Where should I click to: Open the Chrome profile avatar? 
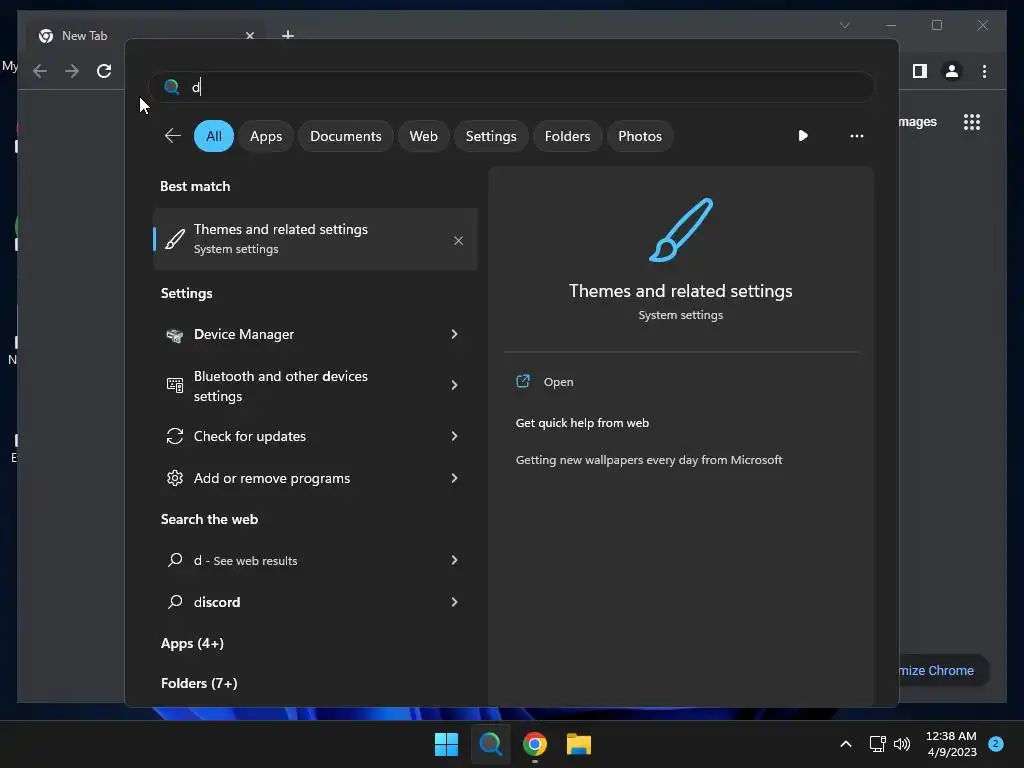952,71
